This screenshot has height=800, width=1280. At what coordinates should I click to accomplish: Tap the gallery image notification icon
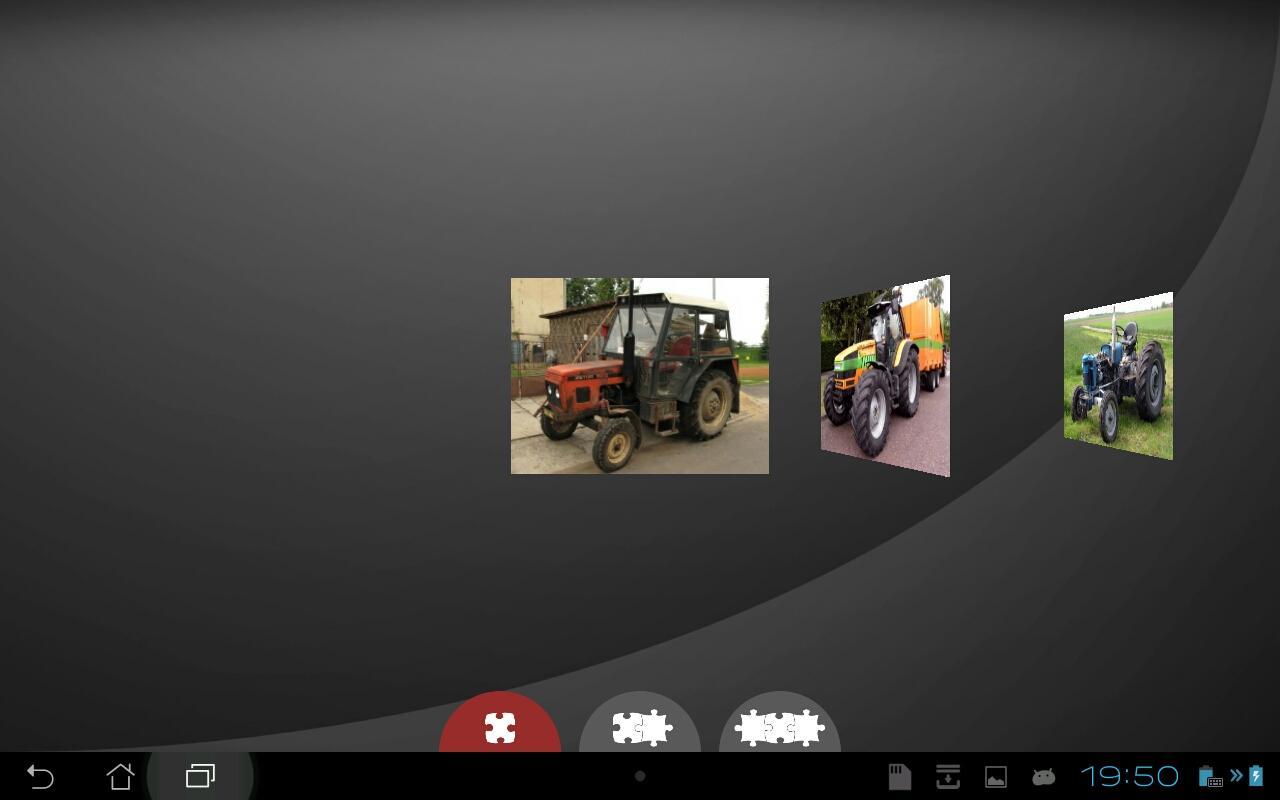[x=995, y=775]
